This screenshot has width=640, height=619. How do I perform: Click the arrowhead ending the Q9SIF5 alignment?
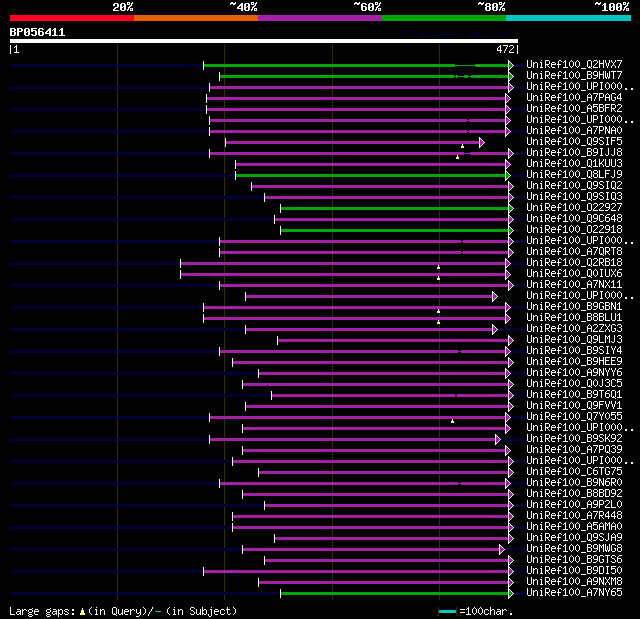click(482, 142)
